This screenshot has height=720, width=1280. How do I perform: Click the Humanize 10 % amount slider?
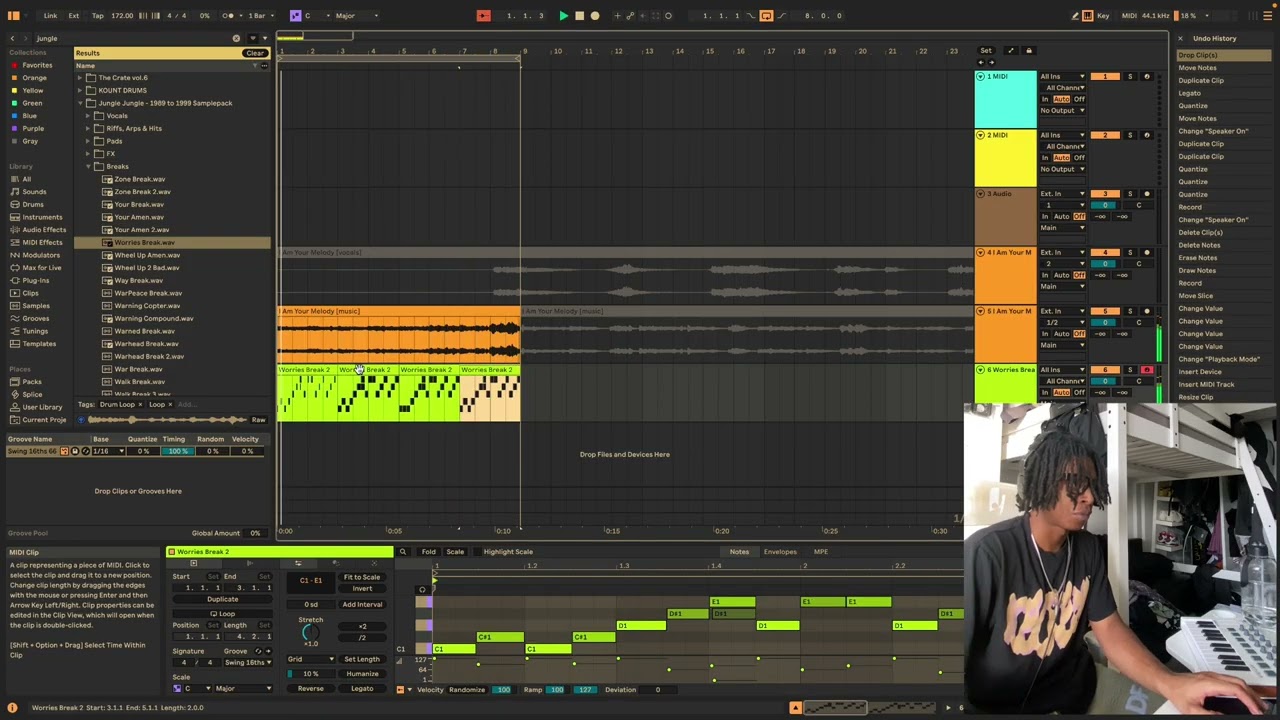[x=311, y=674]
